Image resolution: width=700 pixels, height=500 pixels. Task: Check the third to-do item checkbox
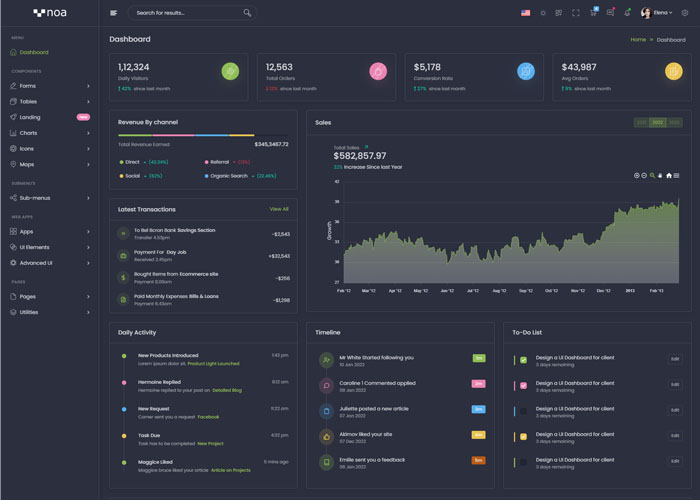[523, 411]
